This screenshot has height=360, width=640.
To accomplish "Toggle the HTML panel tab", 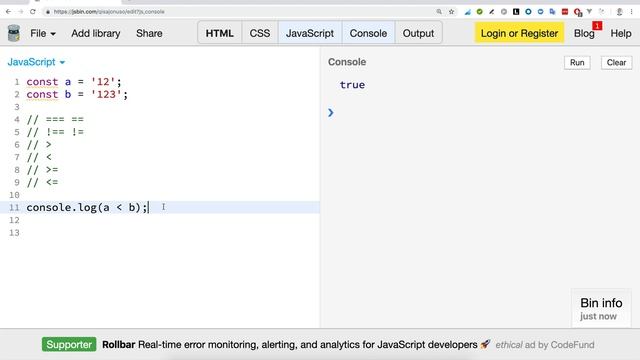I will click(220, 33).
